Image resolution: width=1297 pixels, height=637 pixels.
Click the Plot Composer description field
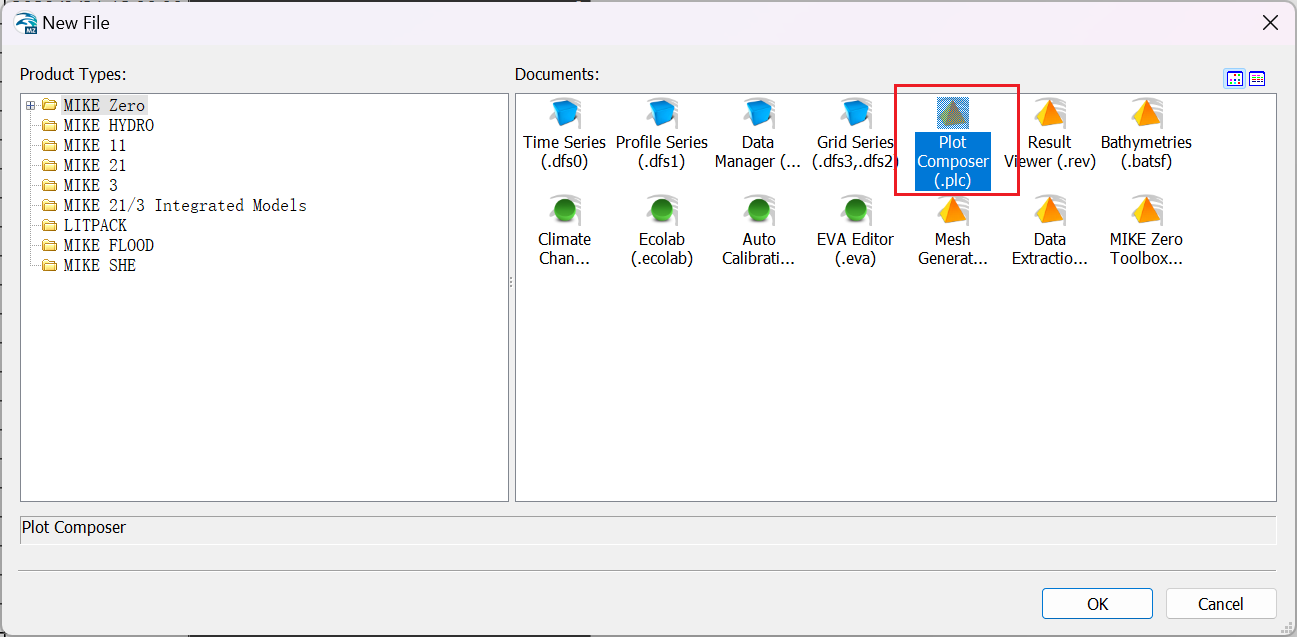[648, 529]
